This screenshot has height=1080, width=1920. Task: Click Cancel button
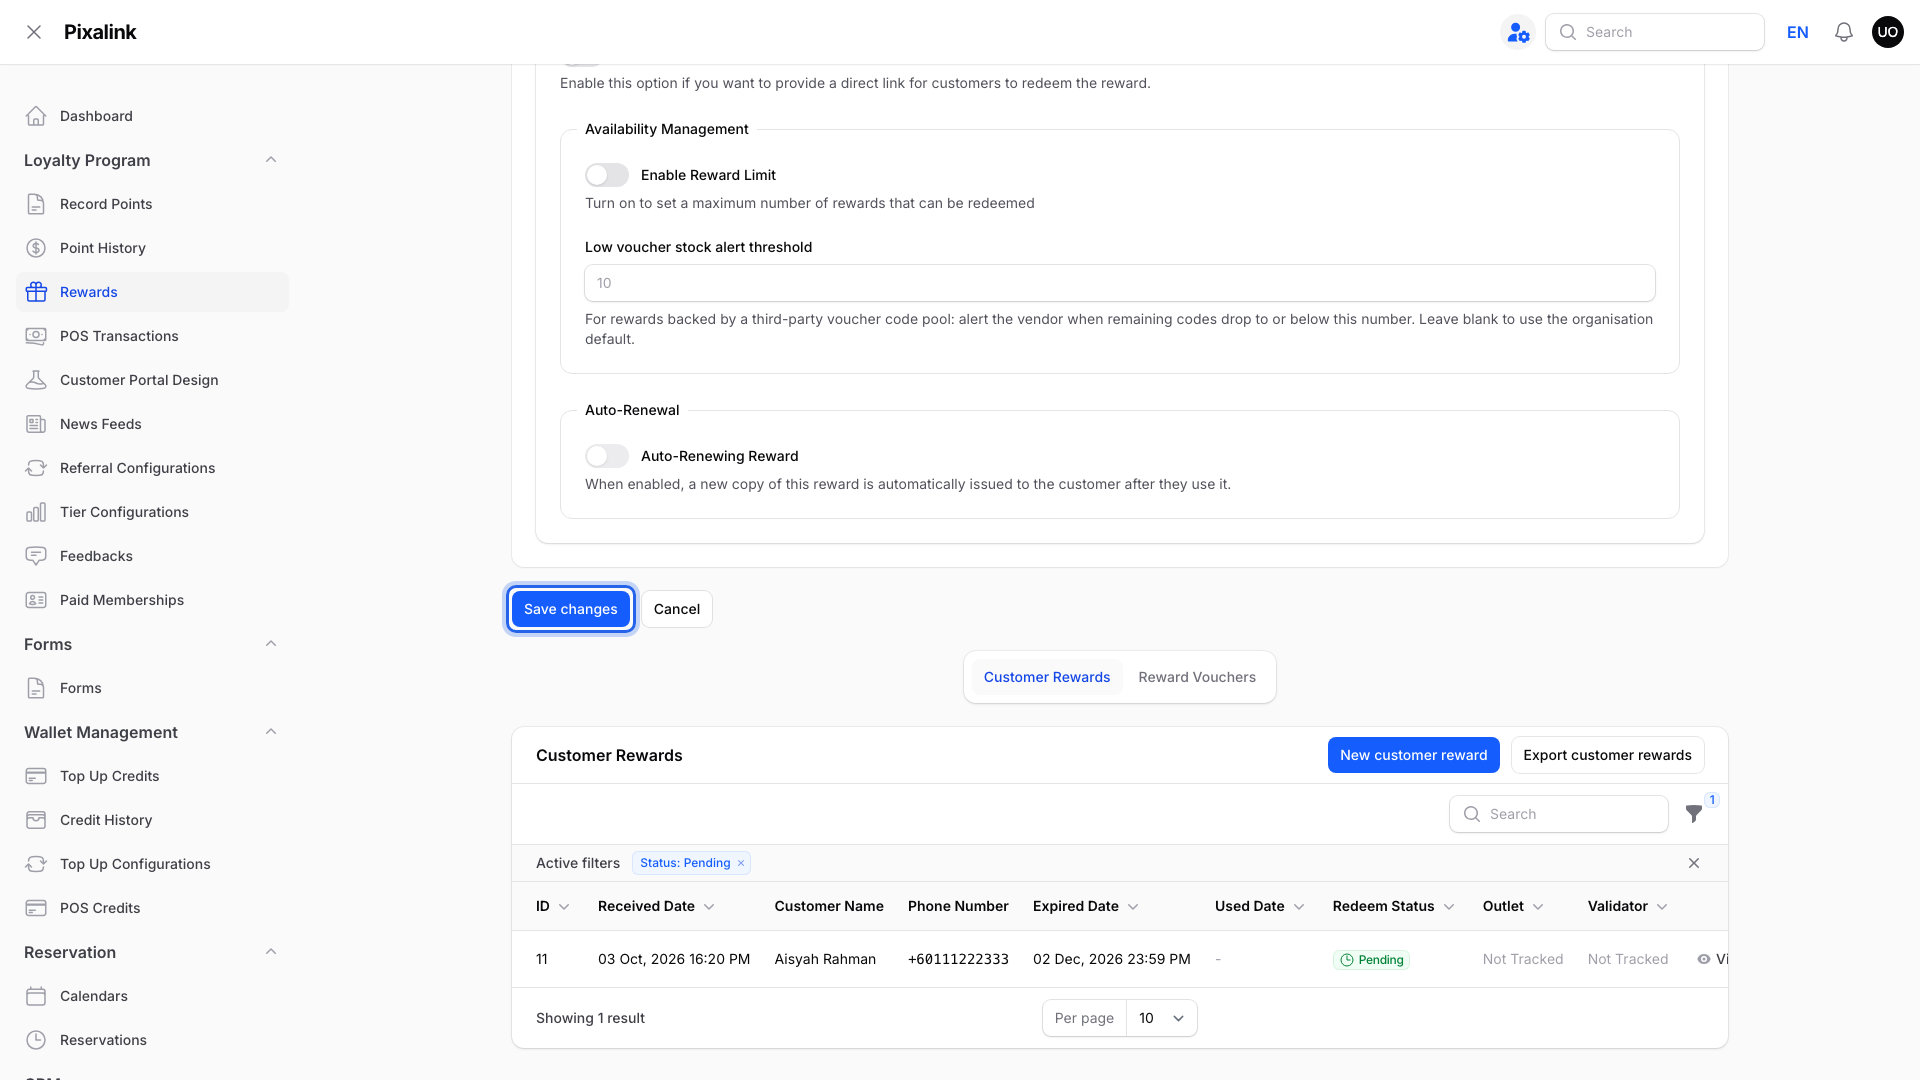pyautogui.click(x=677, y=609)
